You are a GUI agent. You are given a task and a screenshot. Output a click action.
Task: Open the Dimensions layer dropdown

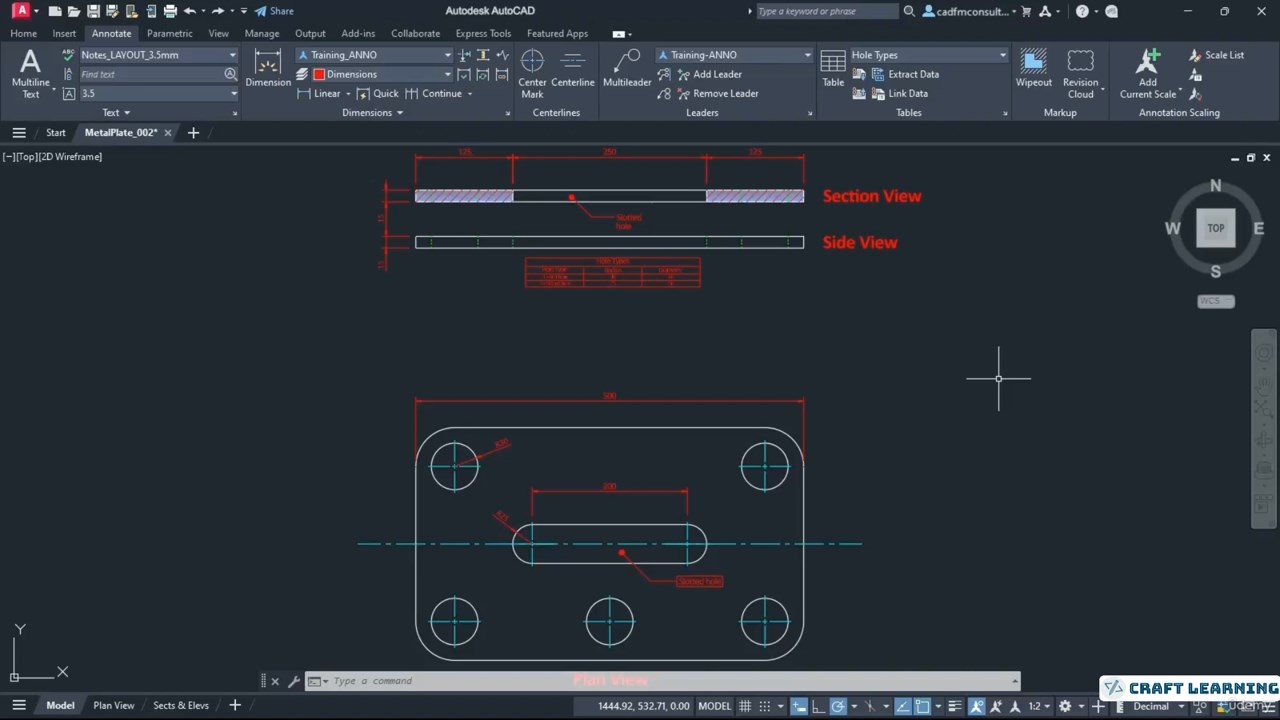tap(447, 74)
